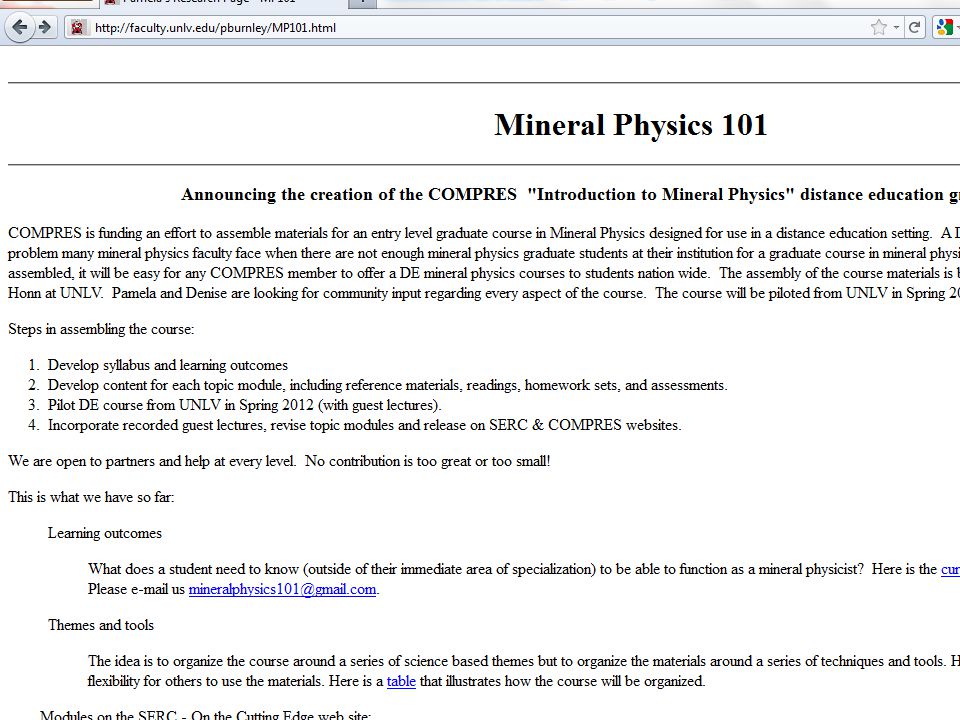Follow the link after 'Here is the' in Learning outcomes
Viewport: 960px width, 720px height.
pyautogui.click(x=950, y=569)
